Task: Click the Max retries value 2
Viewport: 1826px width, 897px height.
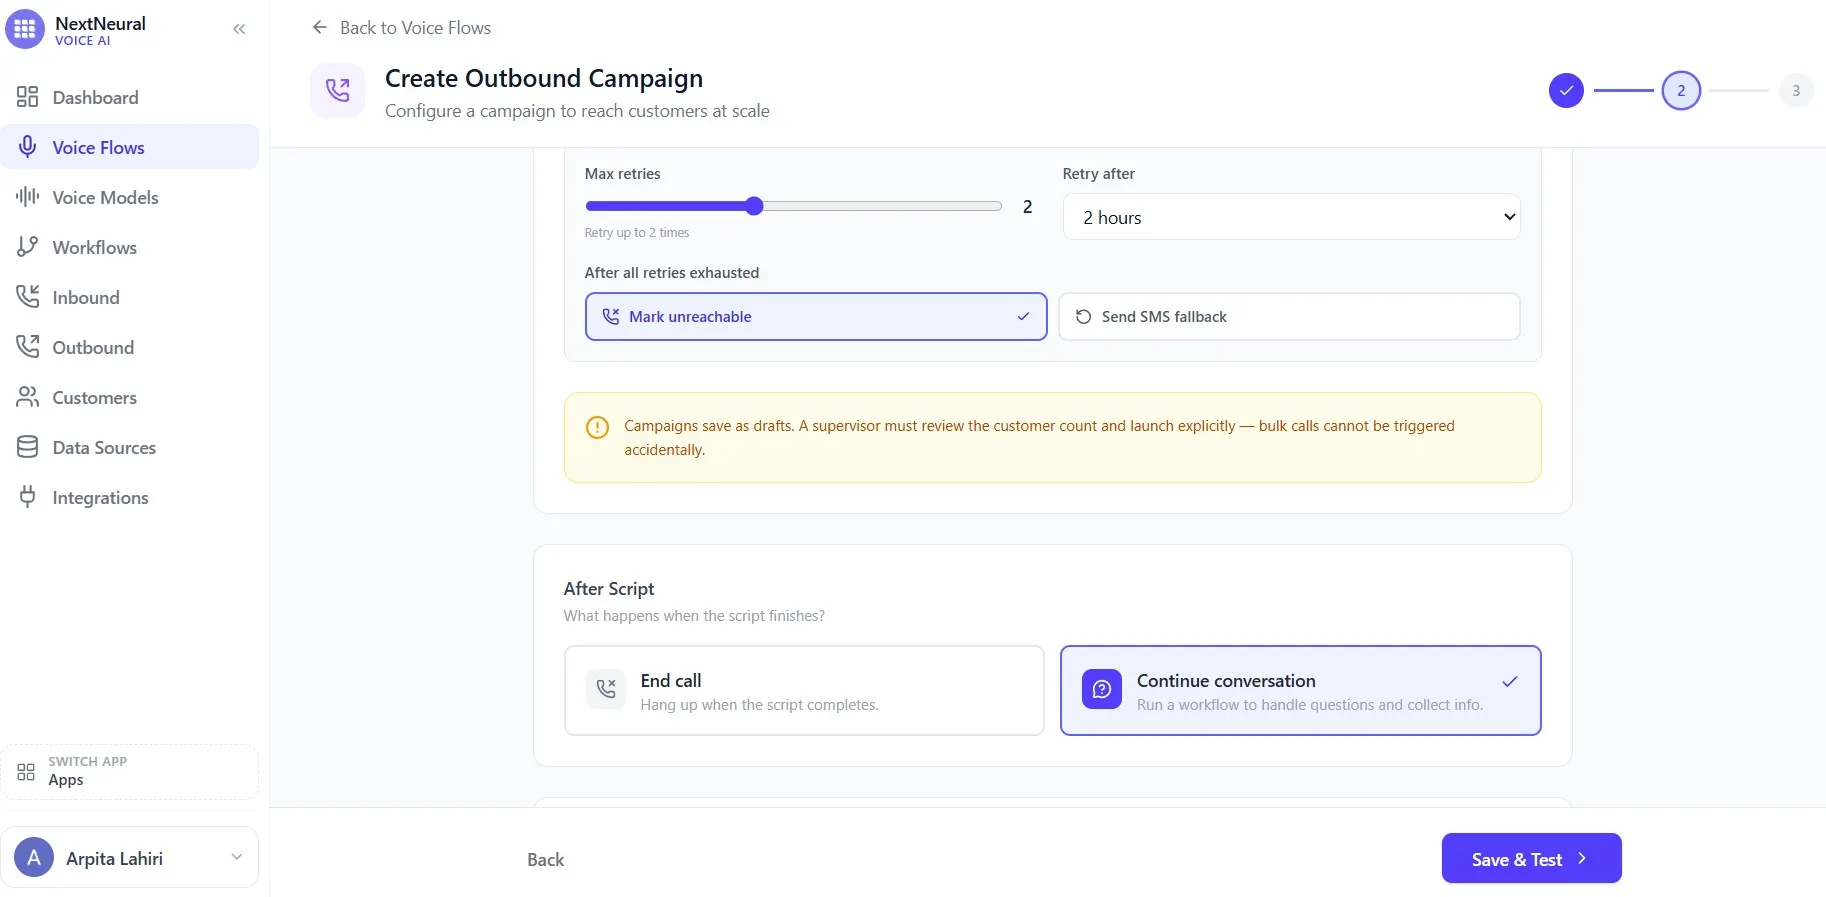Action: tap(1027, 207)
